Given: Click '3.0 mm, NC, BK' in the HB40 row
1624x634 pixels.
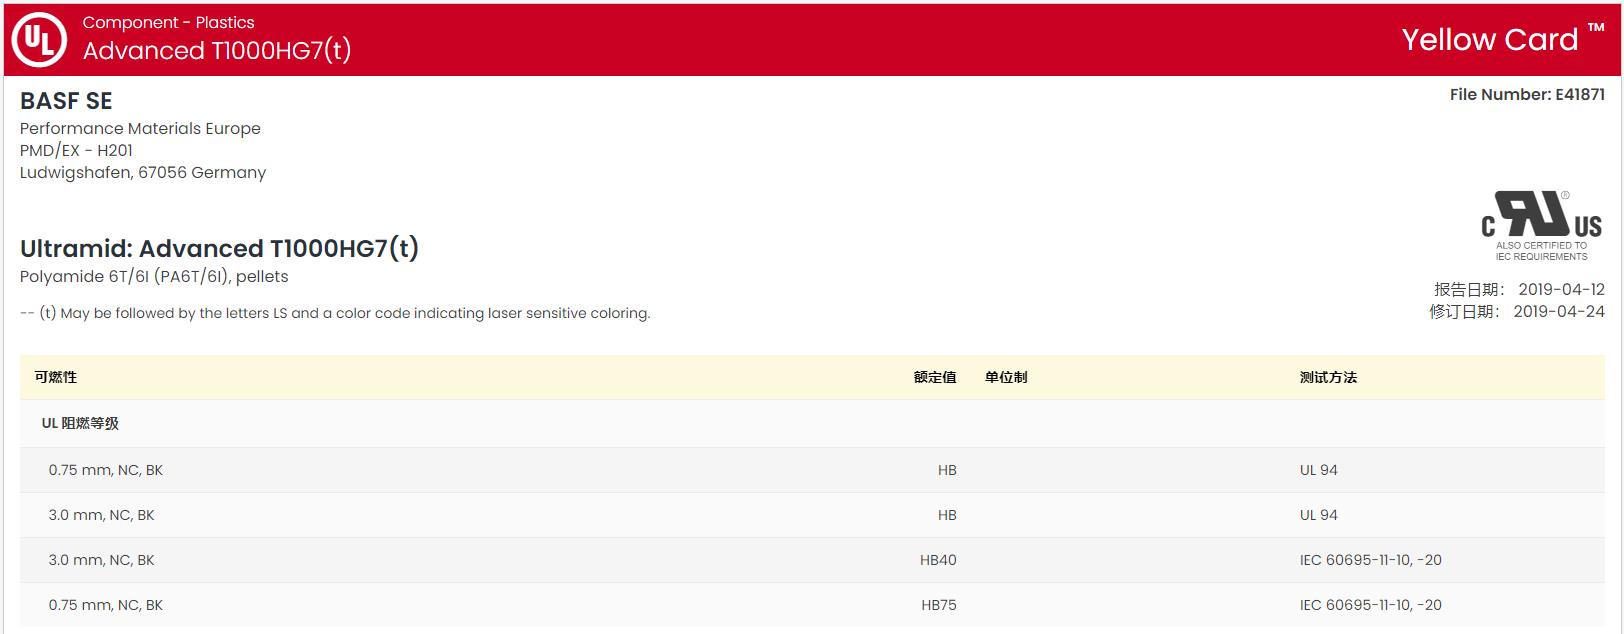Looking at the screenshot, I should point(102,560).
